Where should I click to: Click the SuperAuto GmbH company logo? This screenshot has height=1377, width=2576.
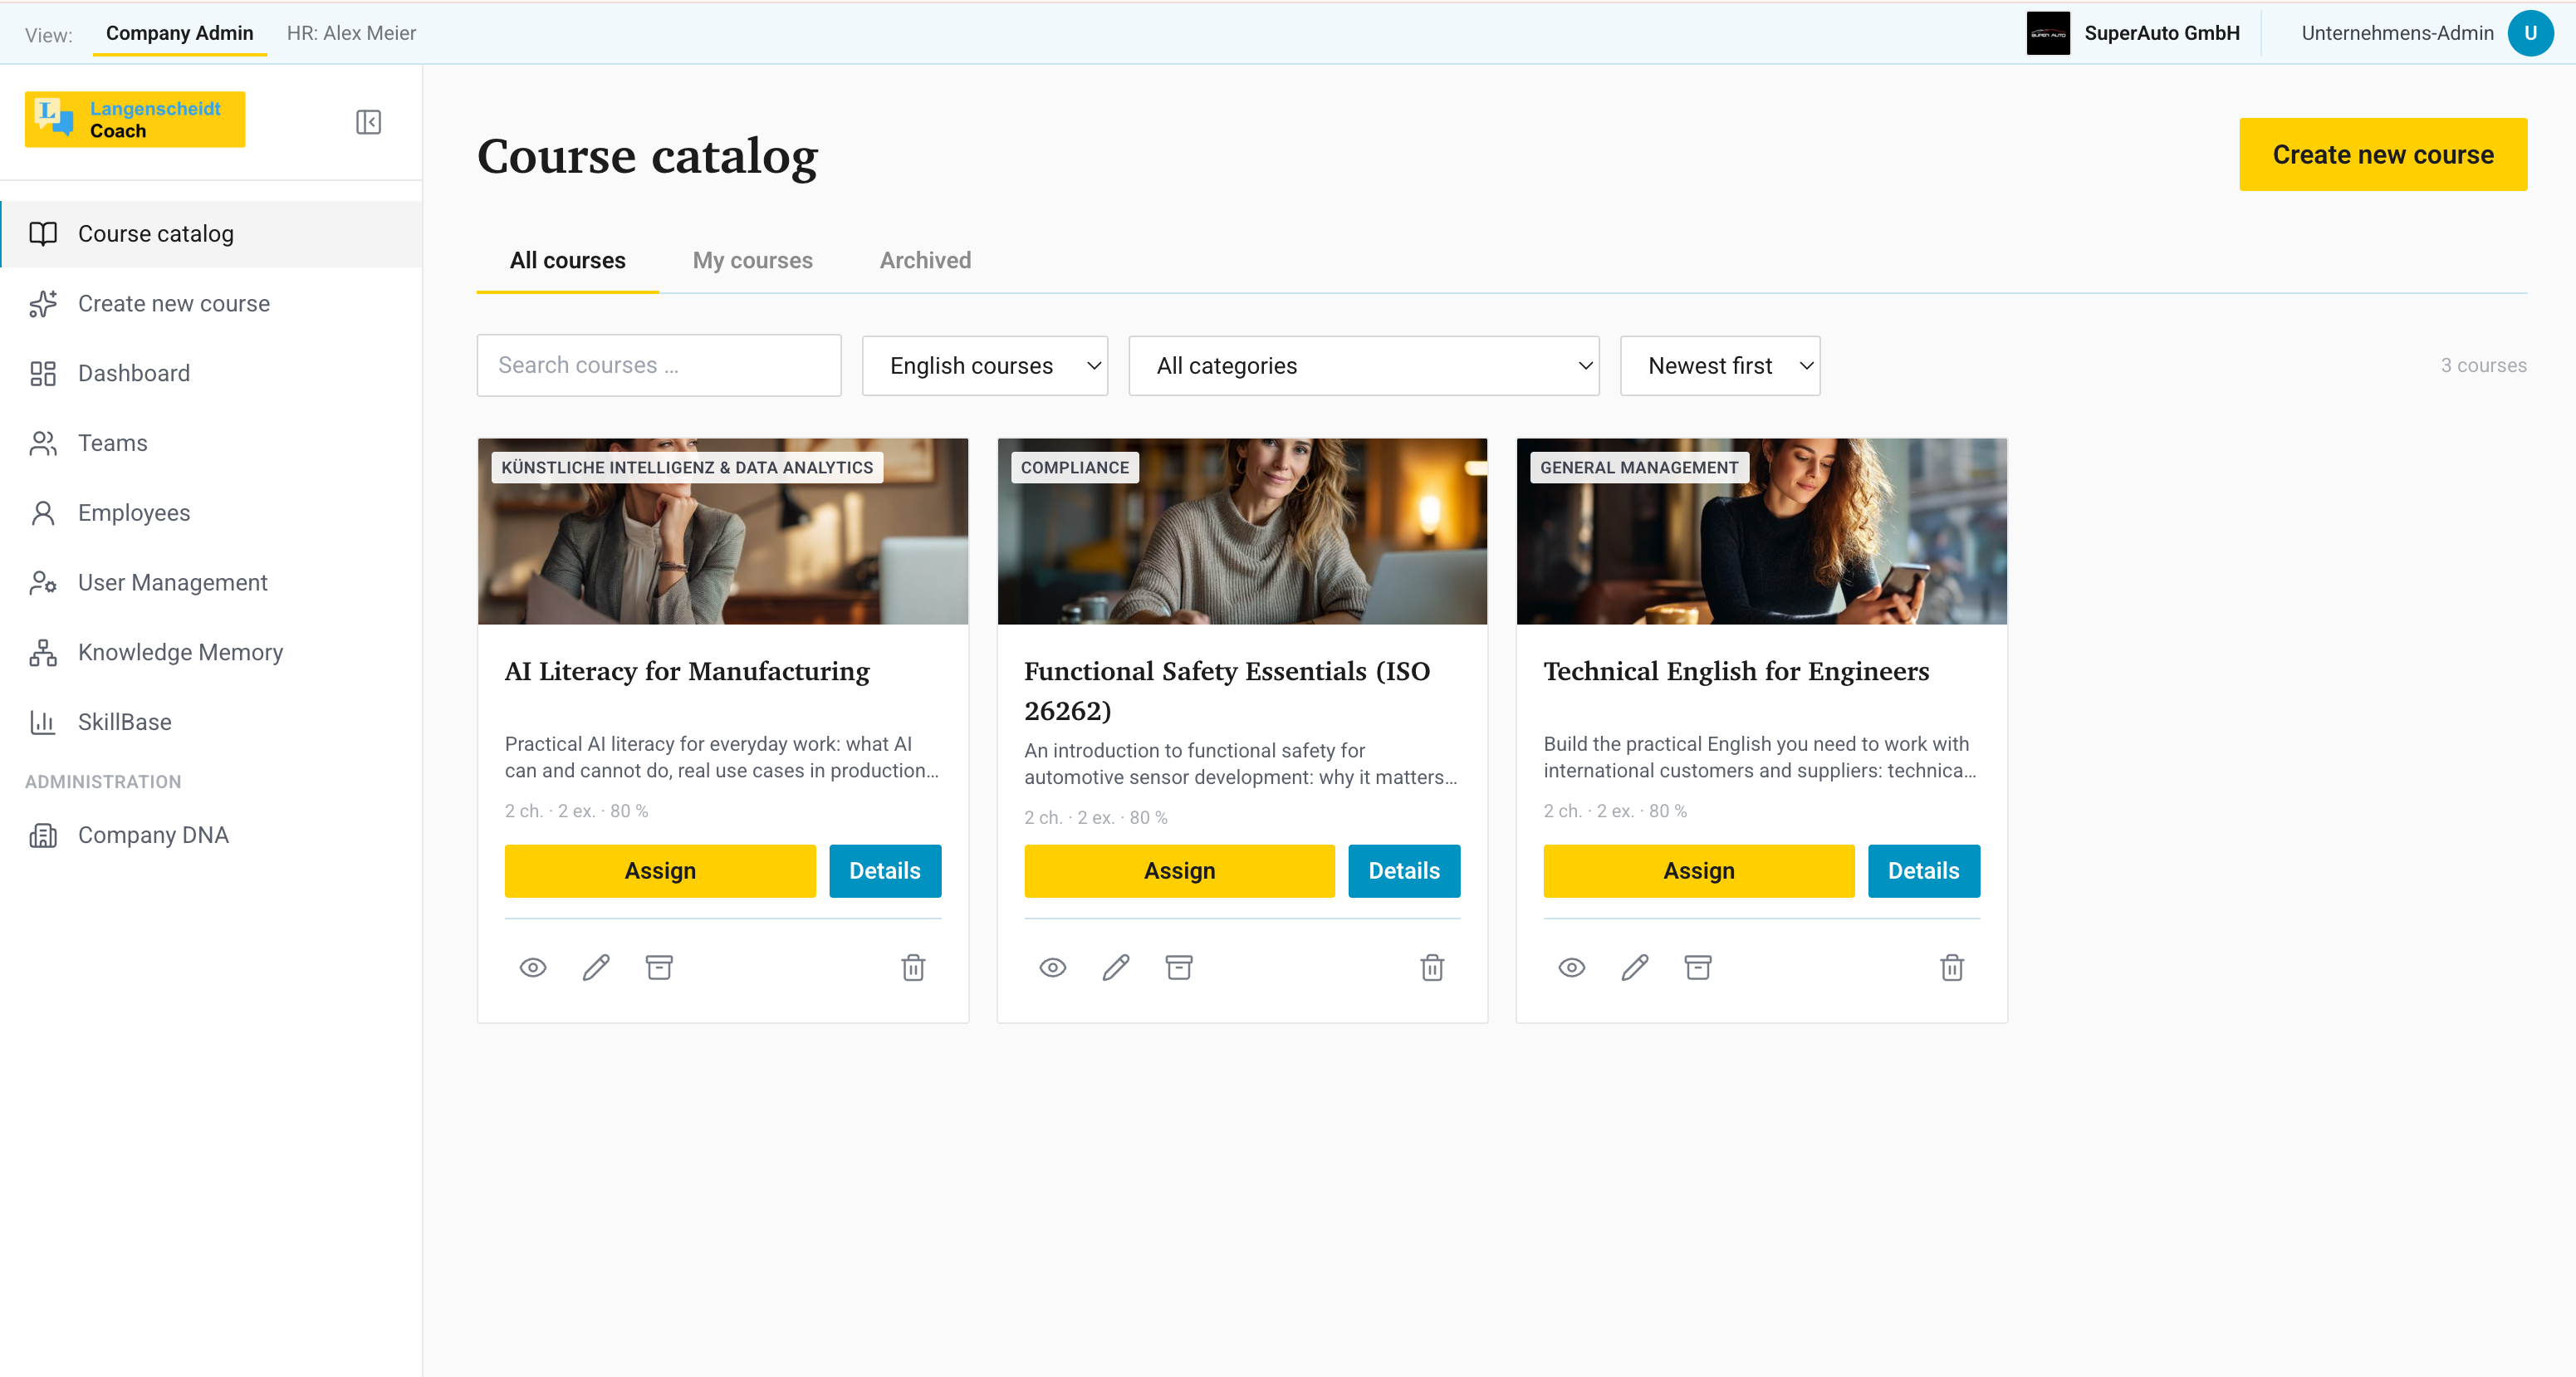tap(2048, 33)
